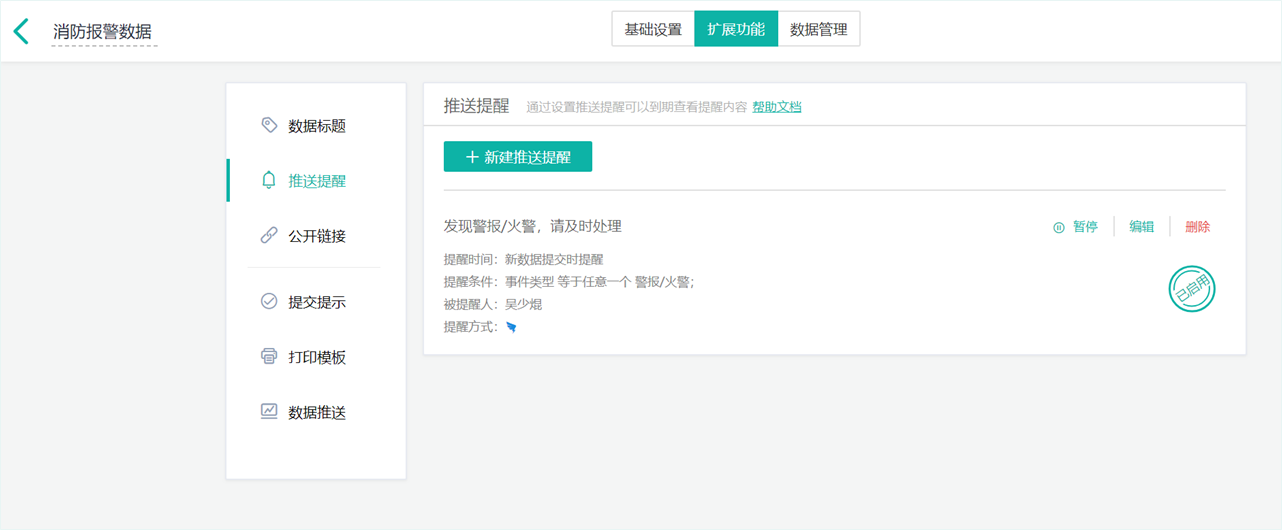Select the 扩展功能 tab
The width and height of the screenshot is (1282, 530).
point(736,29)
